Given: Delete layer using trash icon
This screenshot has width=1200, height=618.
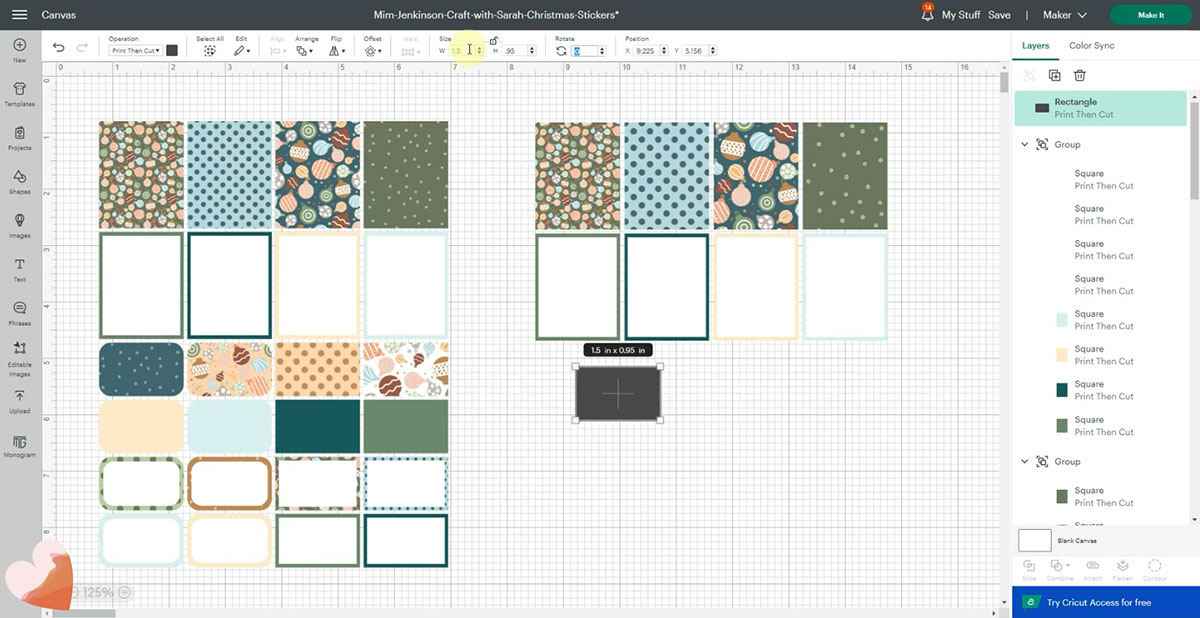Looking at the screenshot, I should (x=1080, y=75).
